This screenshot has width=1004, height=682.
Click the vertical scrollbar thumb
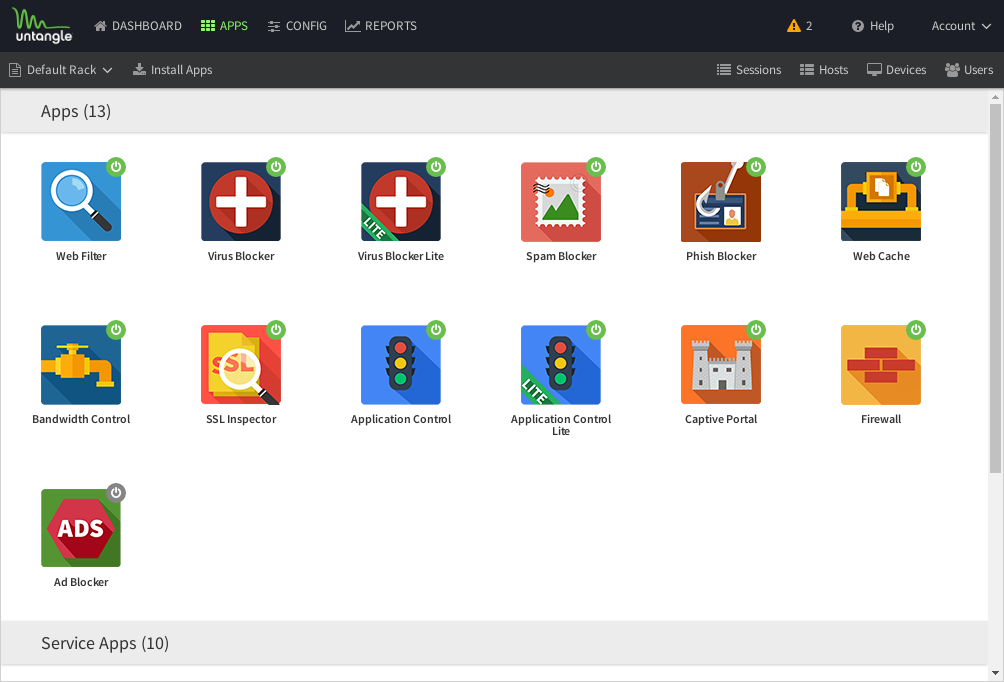[x=995, y=288]
